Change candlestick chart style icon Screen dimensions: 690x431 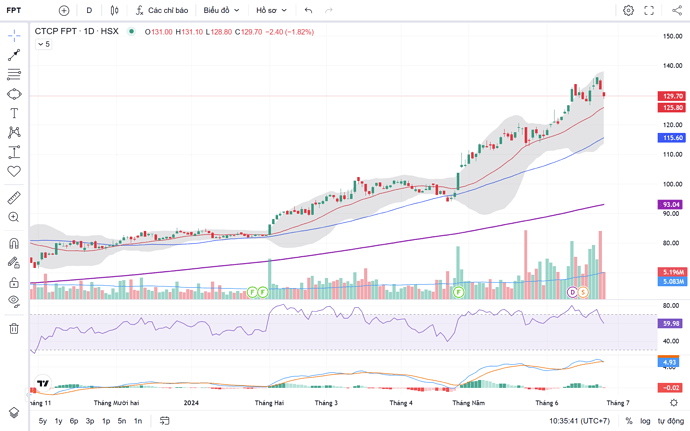tap(114, 10)
